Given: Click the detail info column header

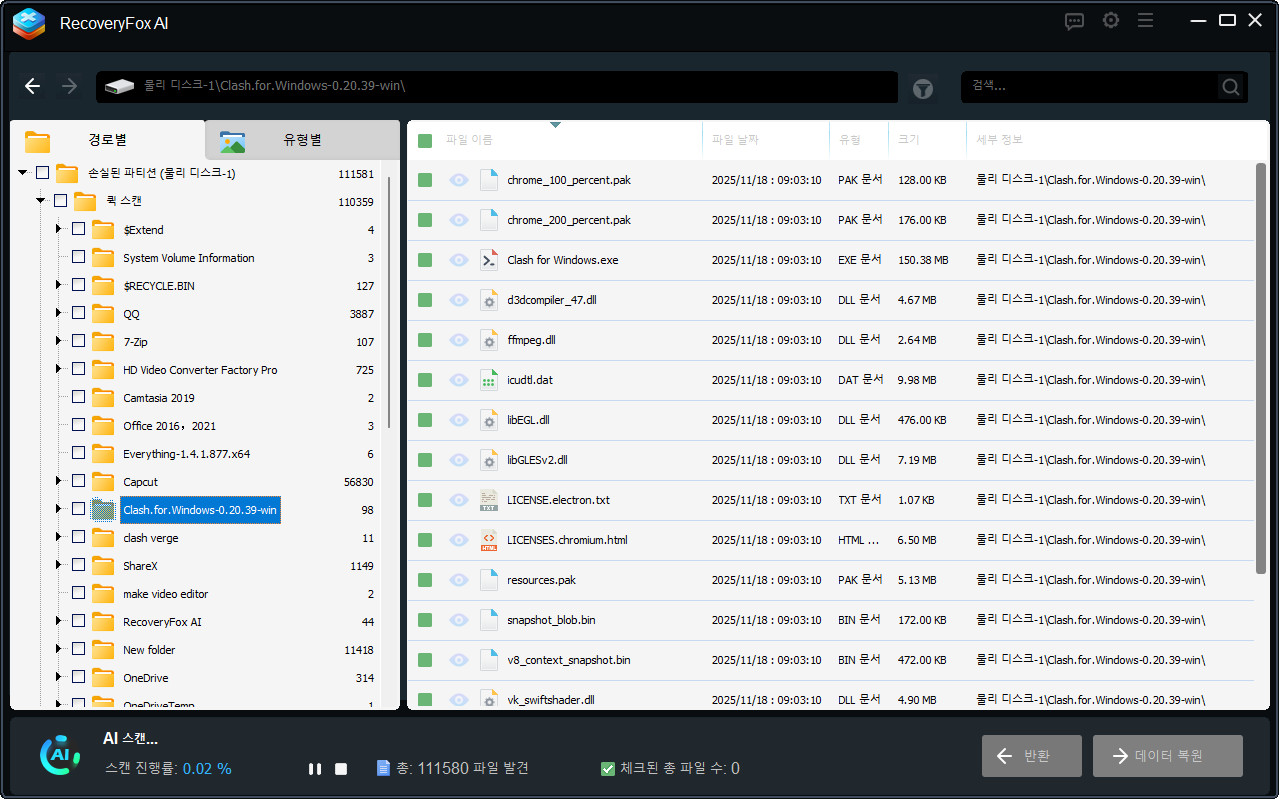Looking at the screenshot, I should click(x=999, y=140).
